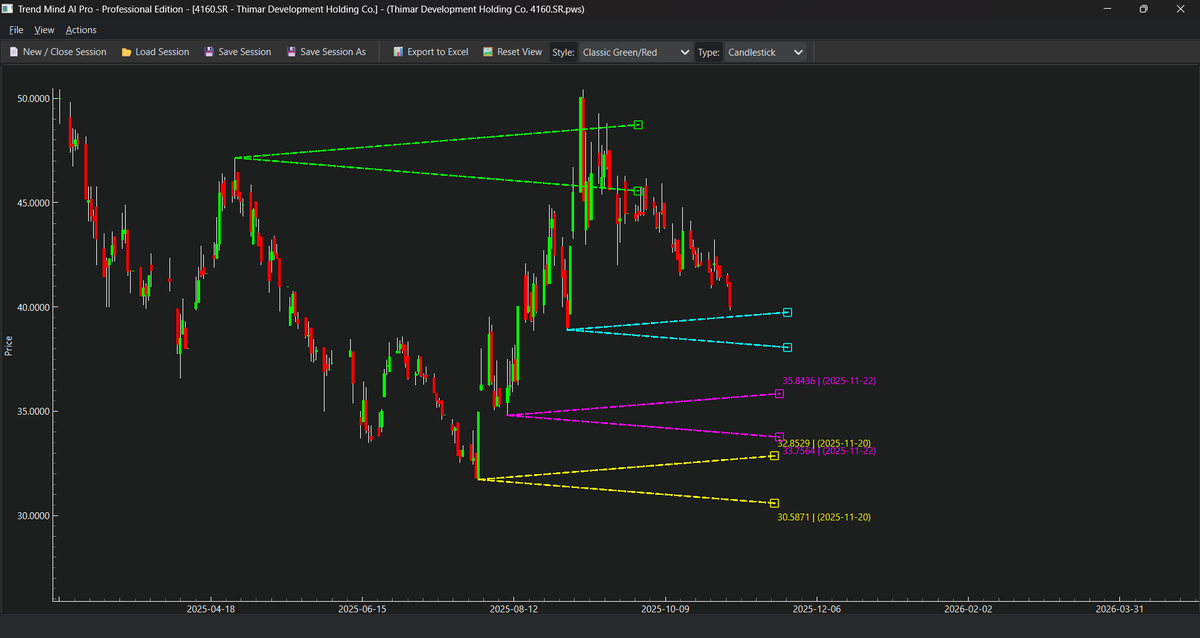1200x638 pixels.
Task: Open the Style dropdown showing Classic Green/Red
Action: click(x=636, y=52)
